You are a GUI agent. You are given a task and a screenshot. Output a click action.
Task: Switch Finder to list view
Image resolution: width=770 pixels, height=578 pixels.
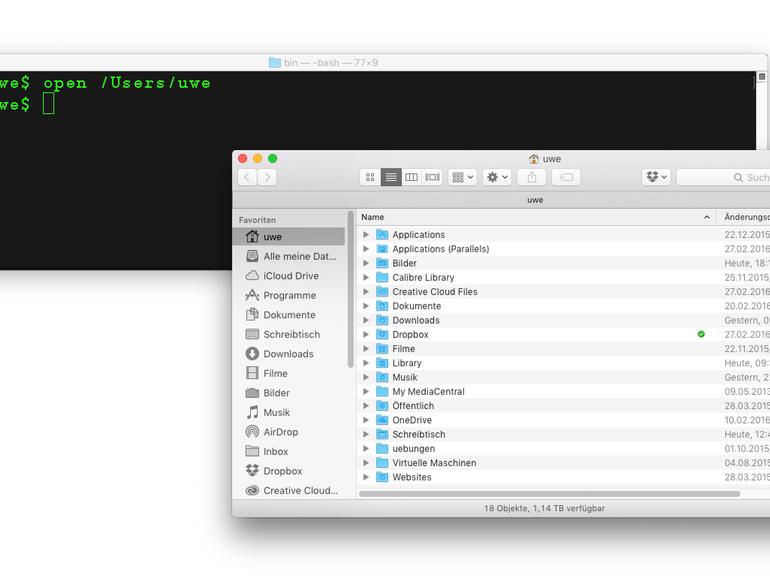click(391, 177)
